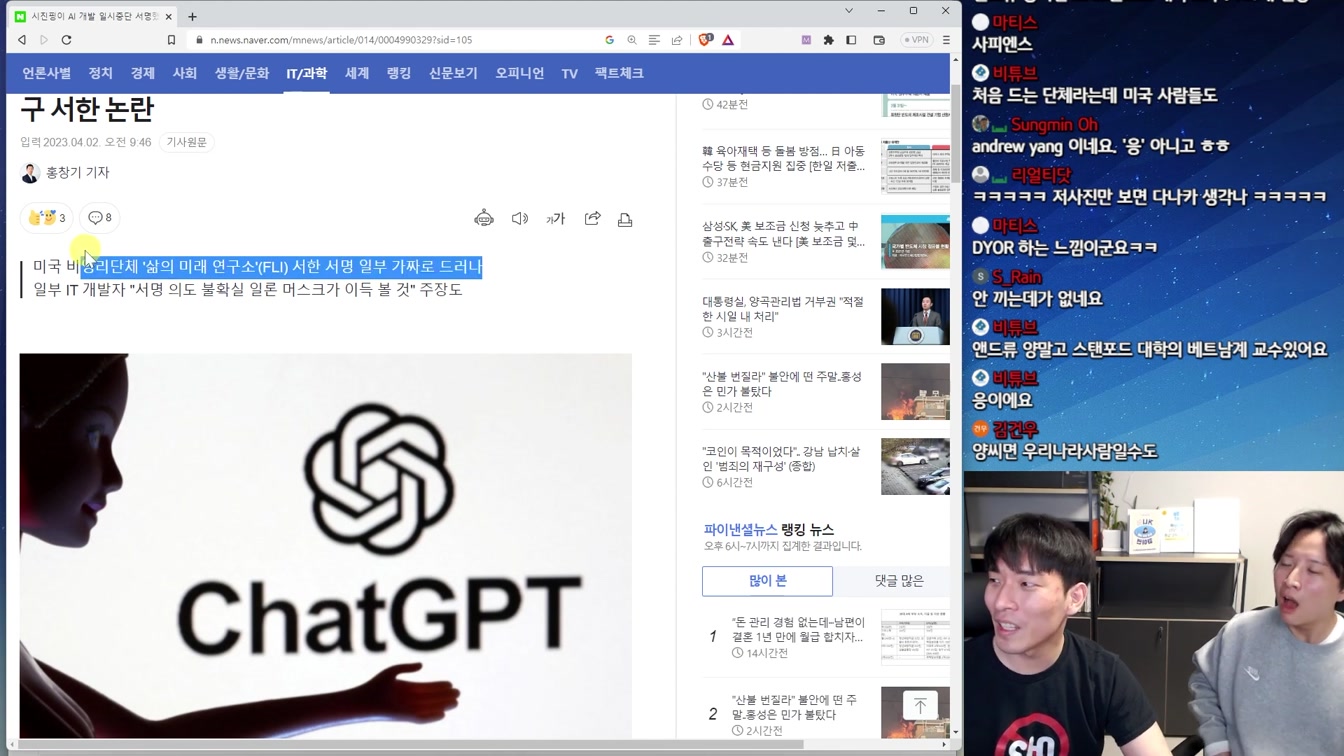Go back with the browser back arrow
The image size is (1344, 756).
pyautogui.click(x=22, y=40)
